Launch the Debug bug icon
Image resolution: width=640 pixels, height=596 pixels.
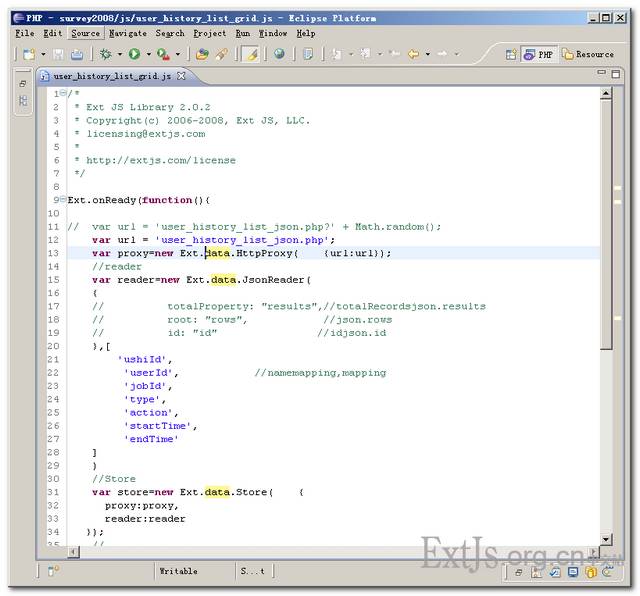click(105, 54)
